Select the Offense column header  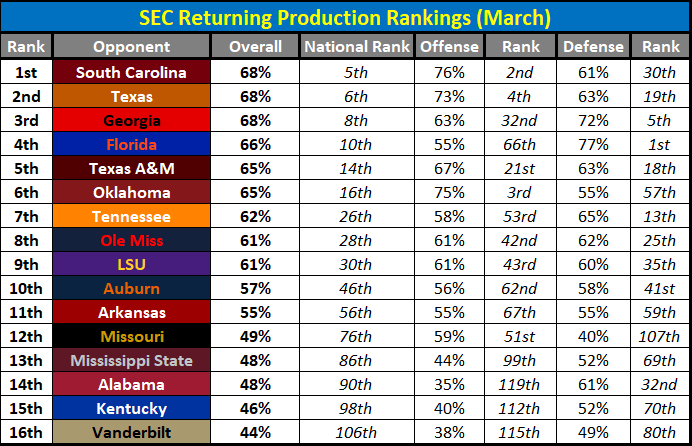pos(449,47)
